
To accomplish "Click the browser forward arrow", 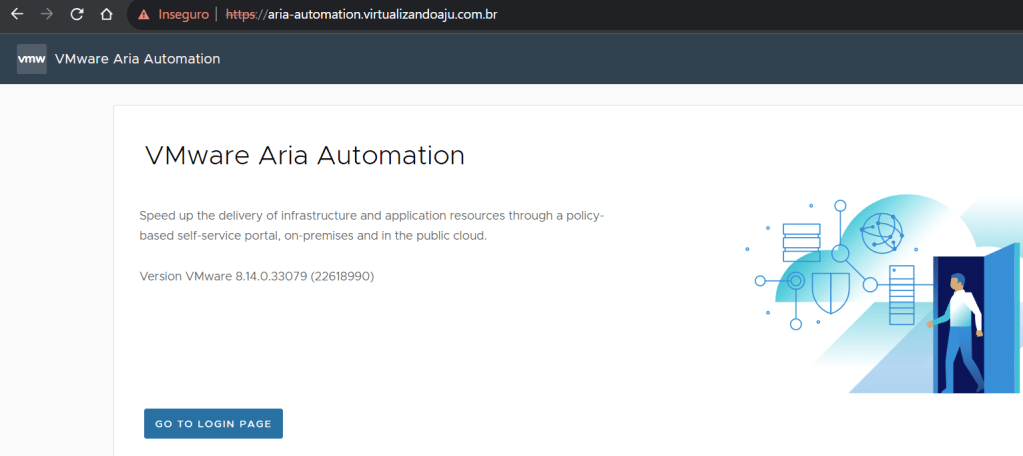I will coord(46,15).
